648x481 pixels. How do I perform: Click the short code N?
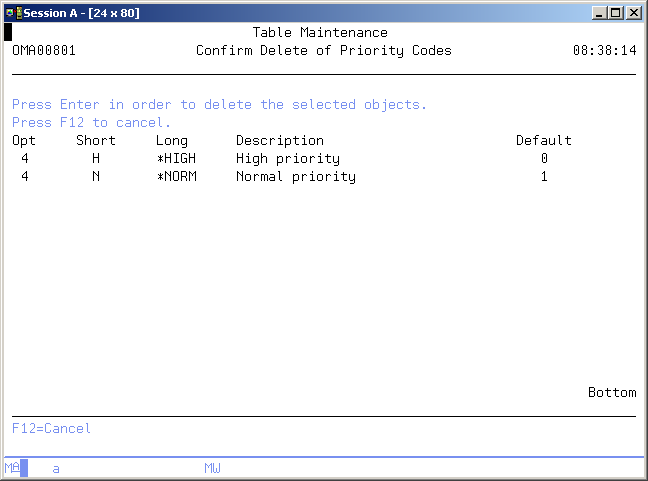tap(96, 177)
